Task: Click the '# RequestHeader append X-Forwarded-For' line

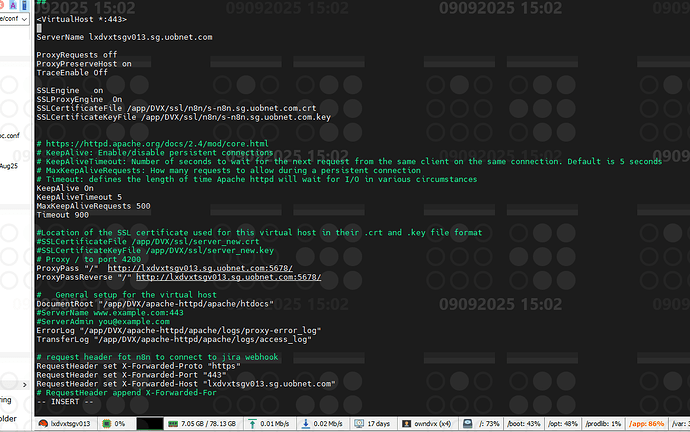Action: 127,392
